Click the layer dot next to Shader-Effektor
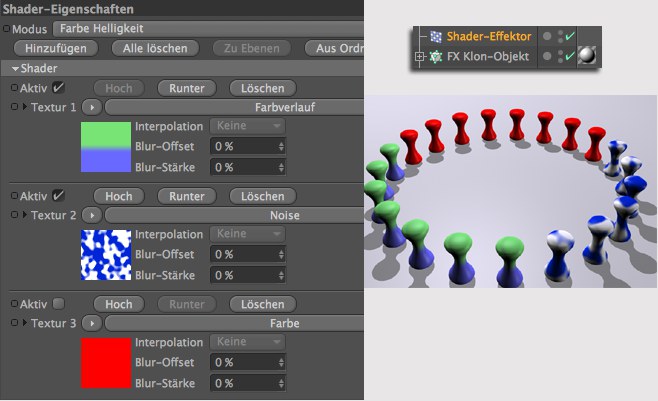The image size is (658, 401). click(549, 36)
